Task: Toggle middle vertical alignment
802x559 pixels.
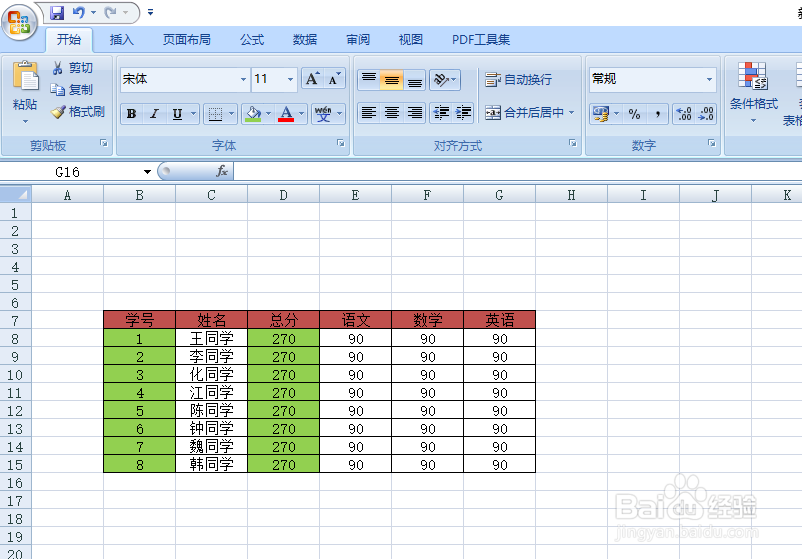Action: click(391, 80)
